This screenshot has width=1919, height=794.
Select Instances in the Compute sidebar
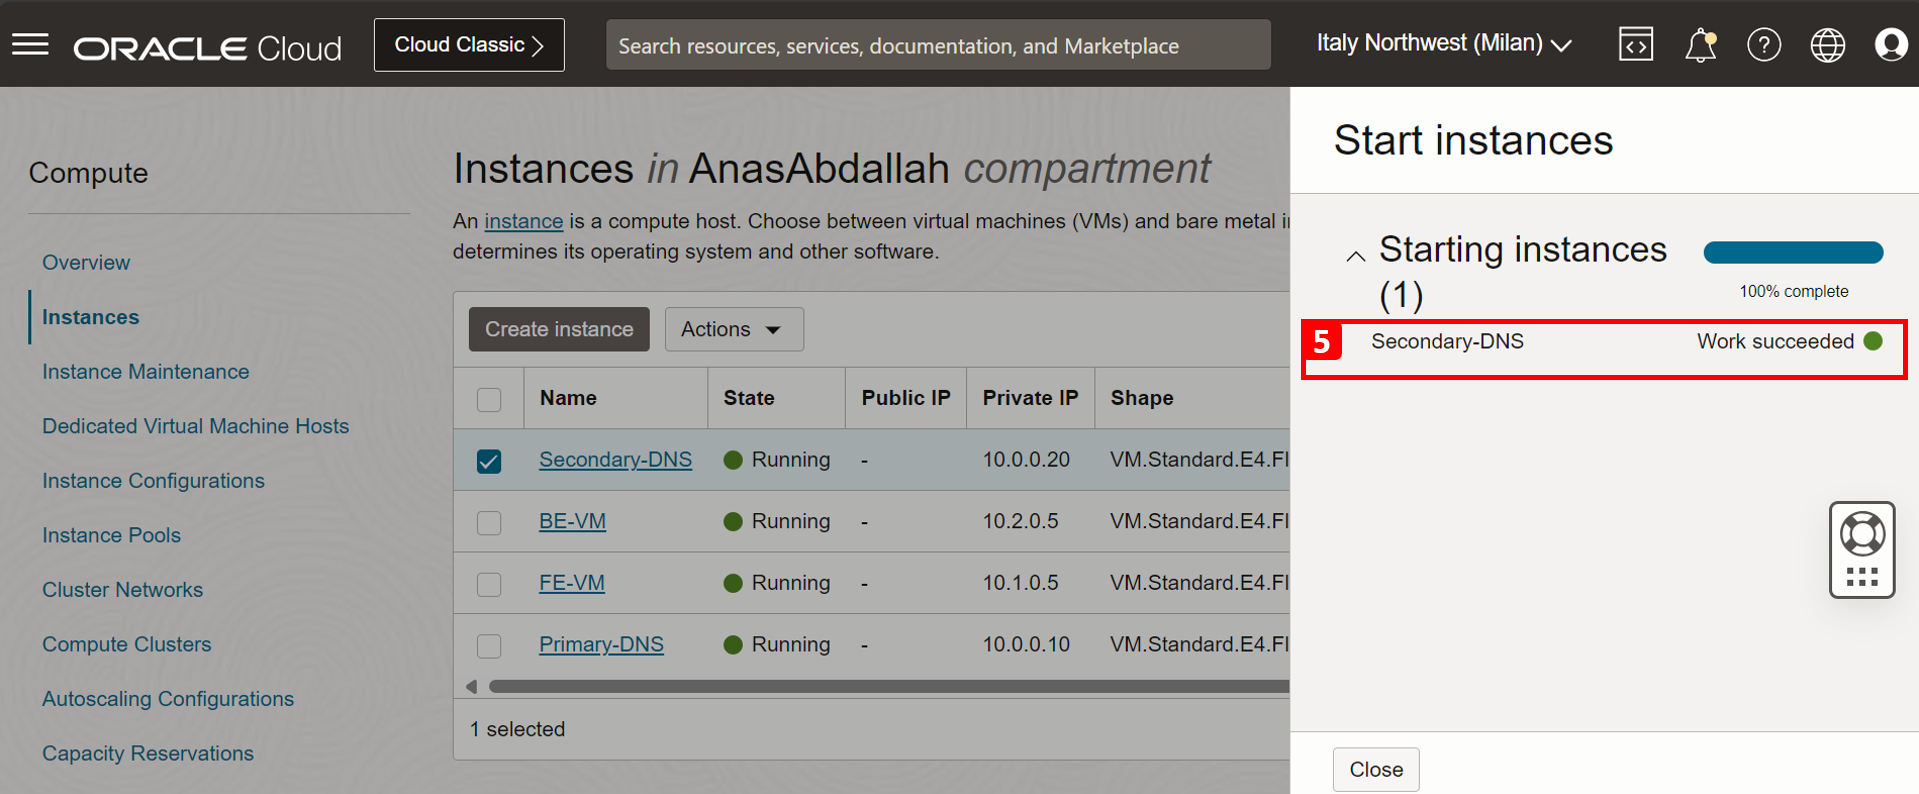pyautogui.click(x=90, y=317)
